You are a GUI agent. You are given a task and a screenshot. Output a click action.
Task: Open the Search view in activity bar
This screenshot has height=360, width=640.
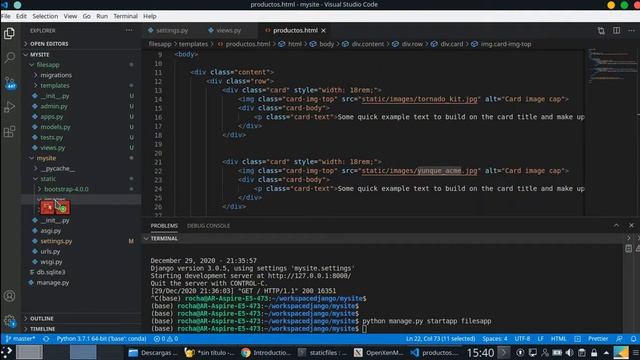9,58
